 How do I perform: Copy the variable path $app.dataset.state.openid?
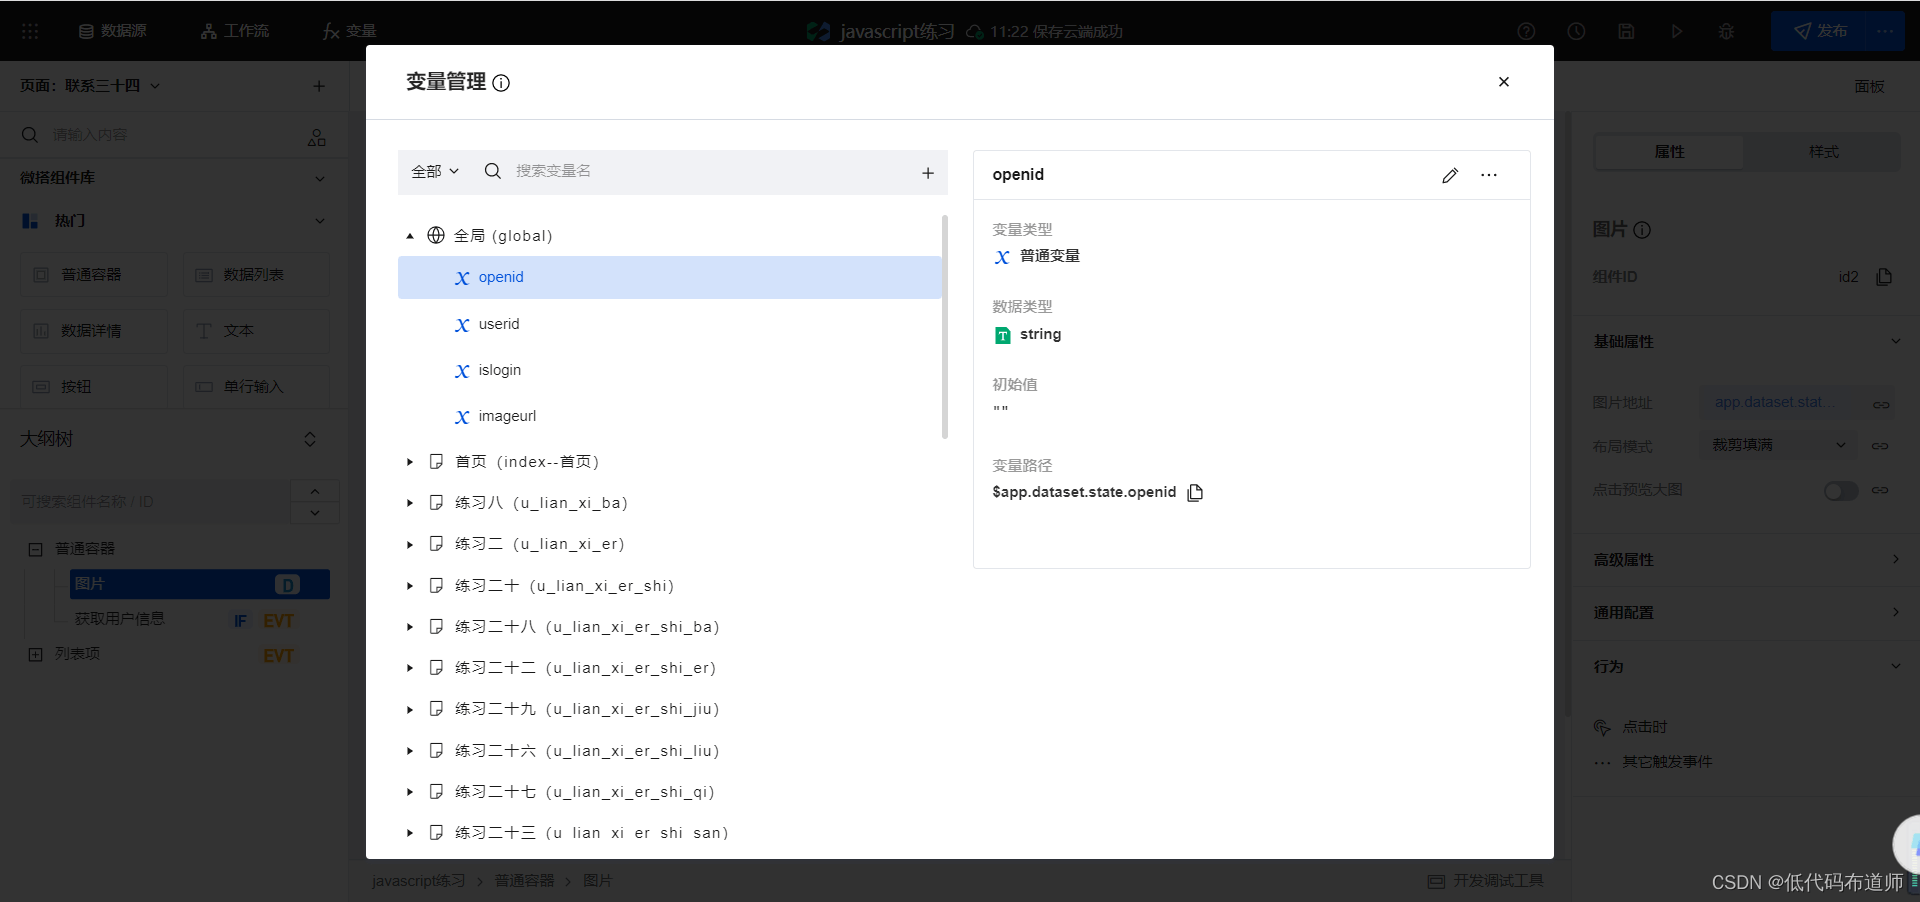1195,492
